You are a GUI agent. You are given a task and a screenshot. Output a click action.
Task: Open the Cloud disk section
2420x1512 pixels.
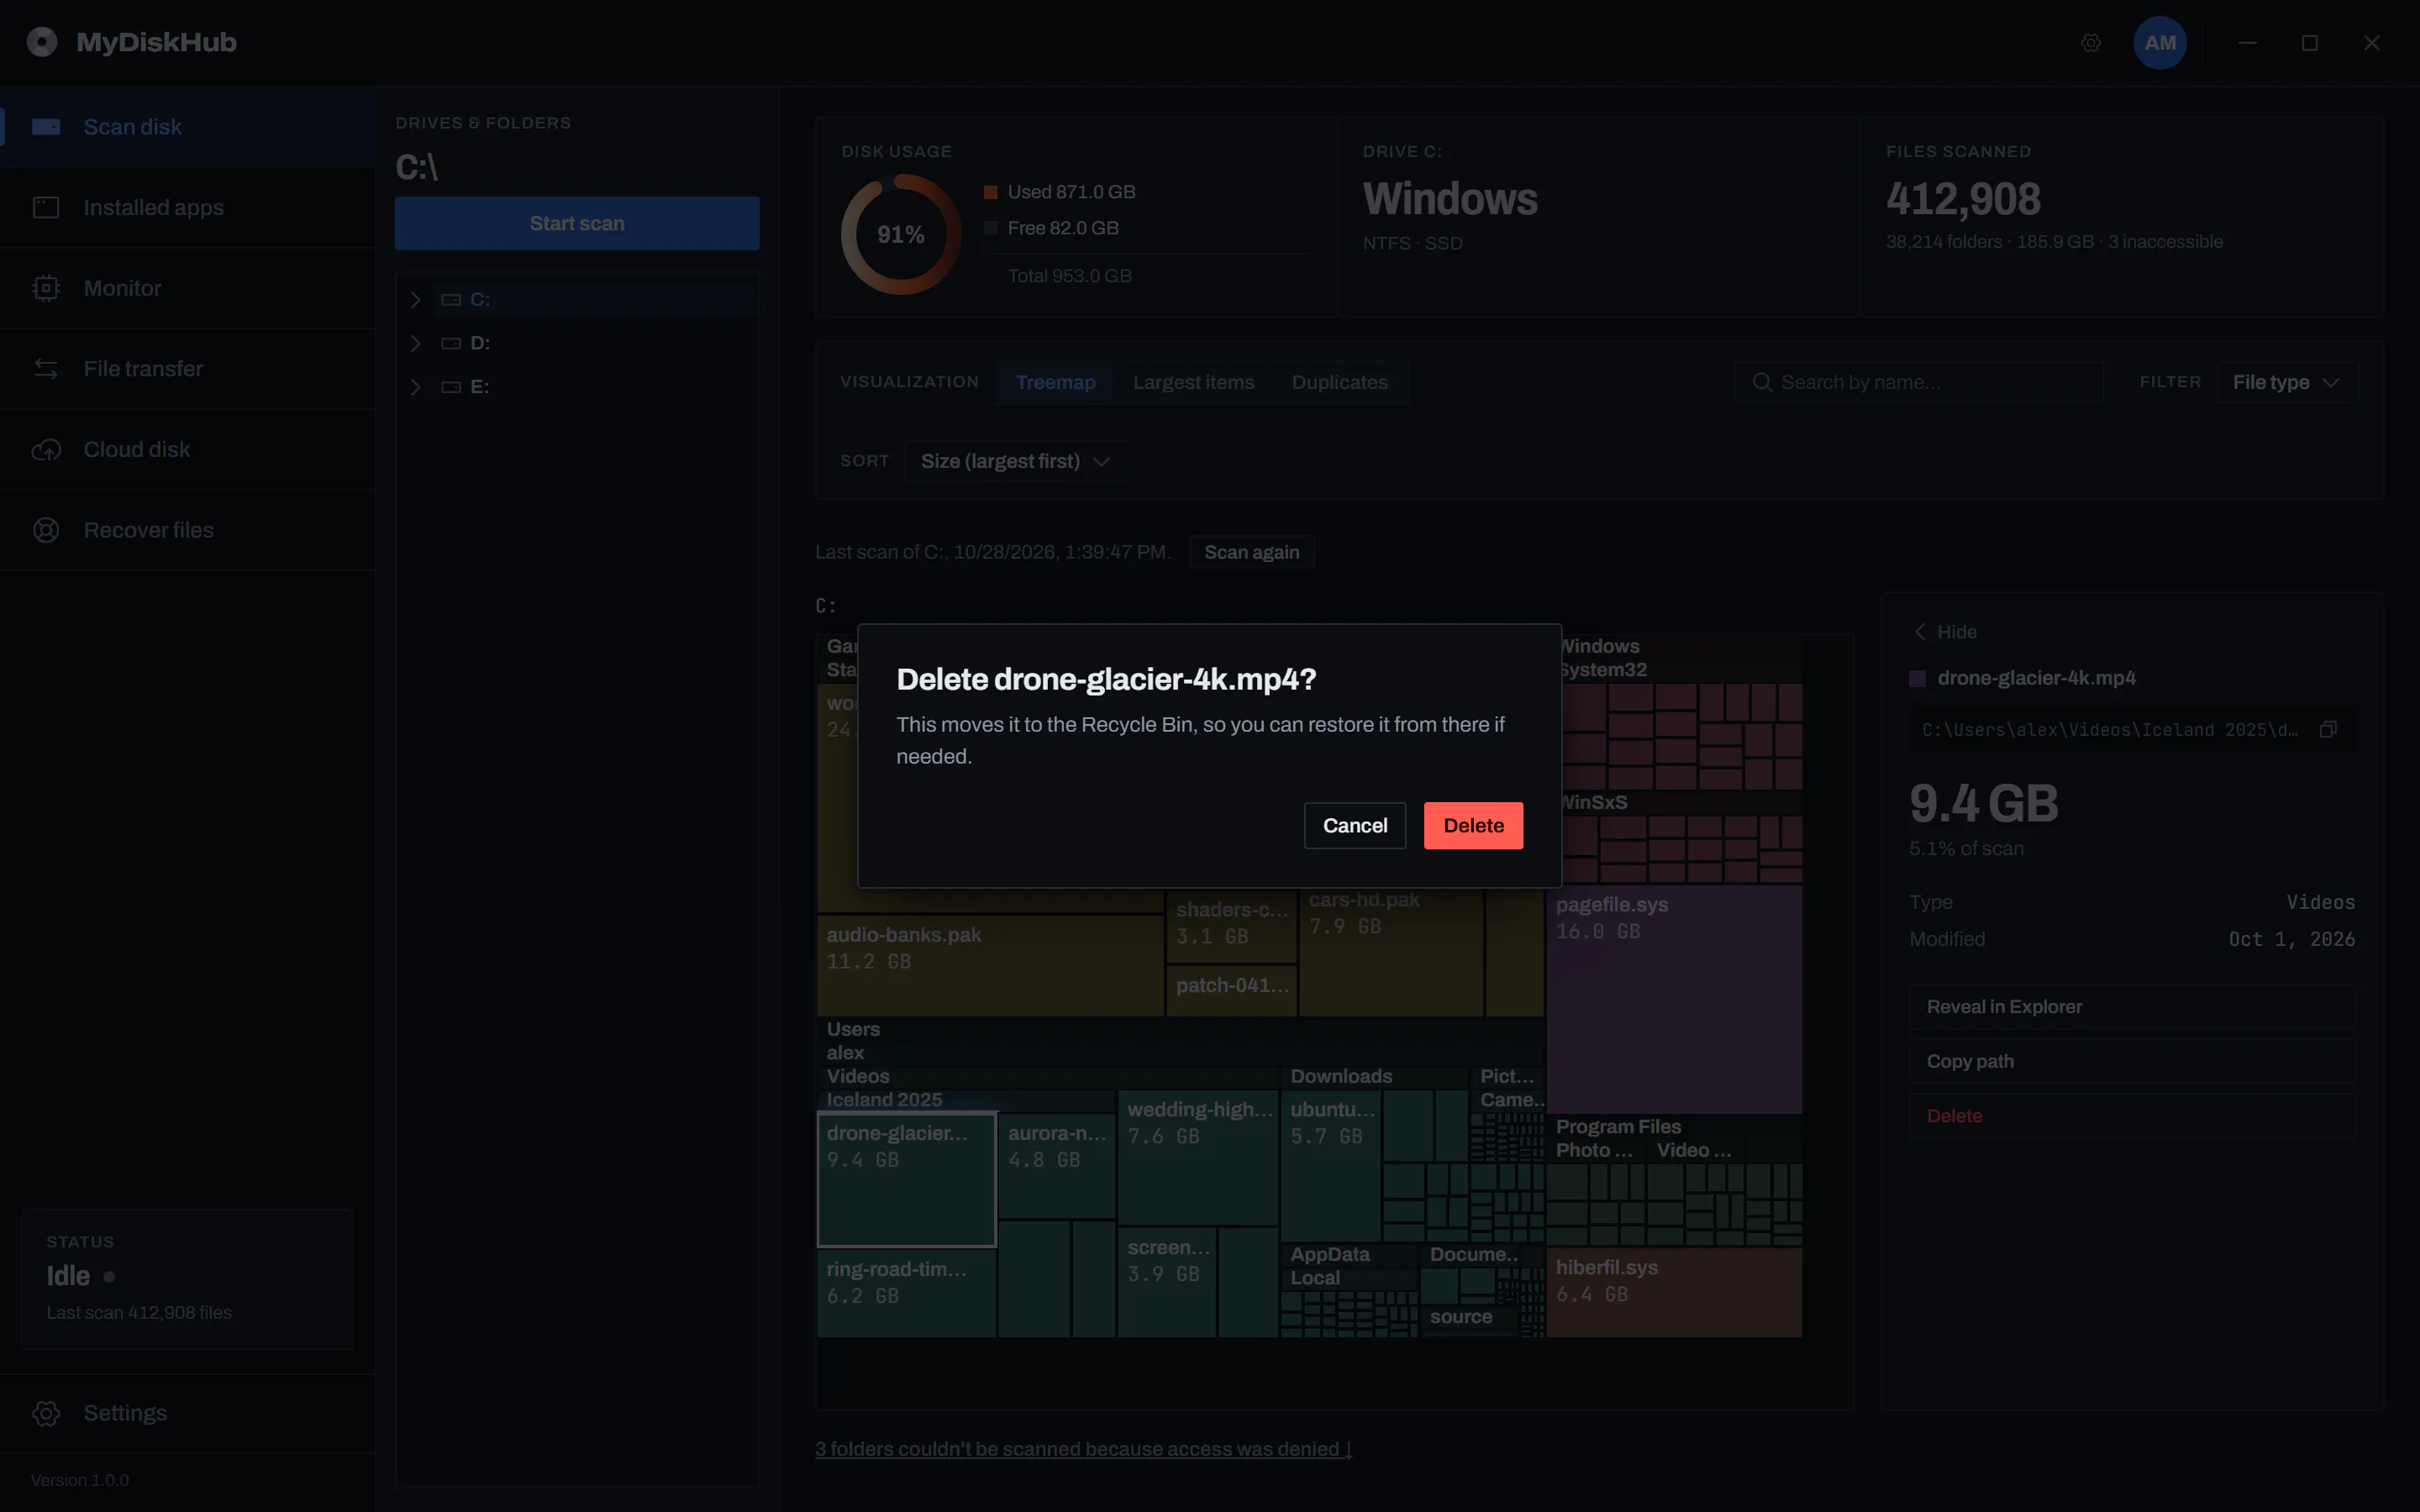coord(188,449)
